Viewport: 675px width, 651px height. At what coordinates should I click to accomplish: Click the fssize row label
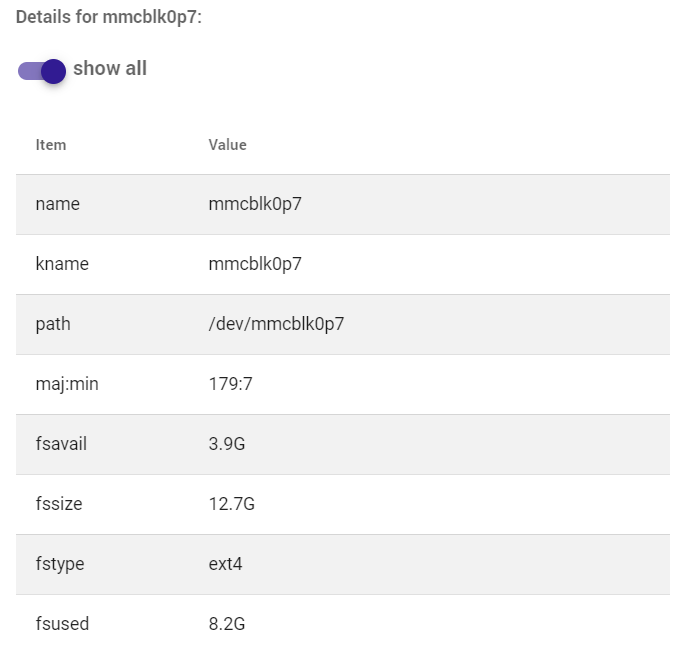pos(59,504)
